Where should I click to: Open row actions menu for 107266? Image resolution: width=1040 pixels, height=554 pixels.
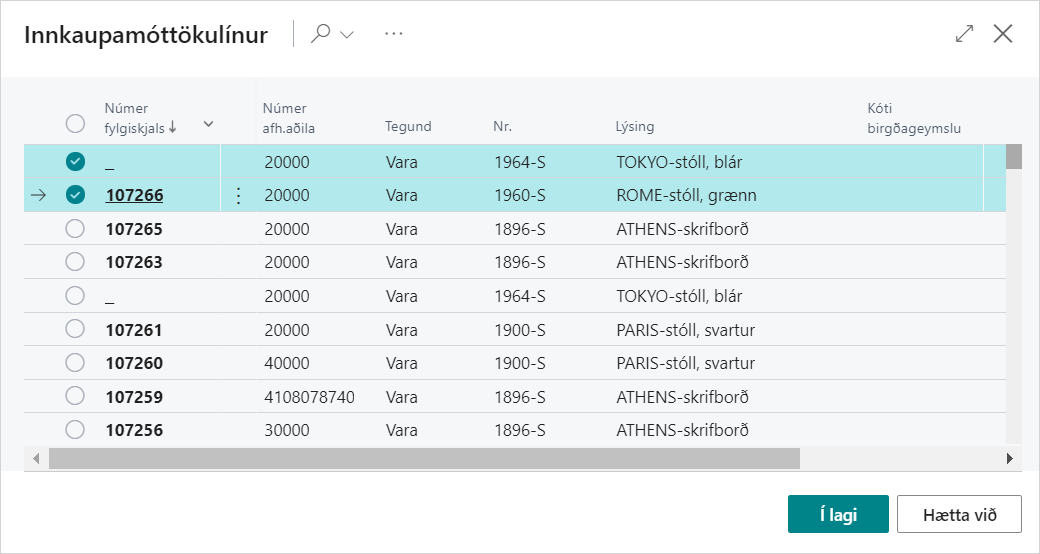click(238, 196)
